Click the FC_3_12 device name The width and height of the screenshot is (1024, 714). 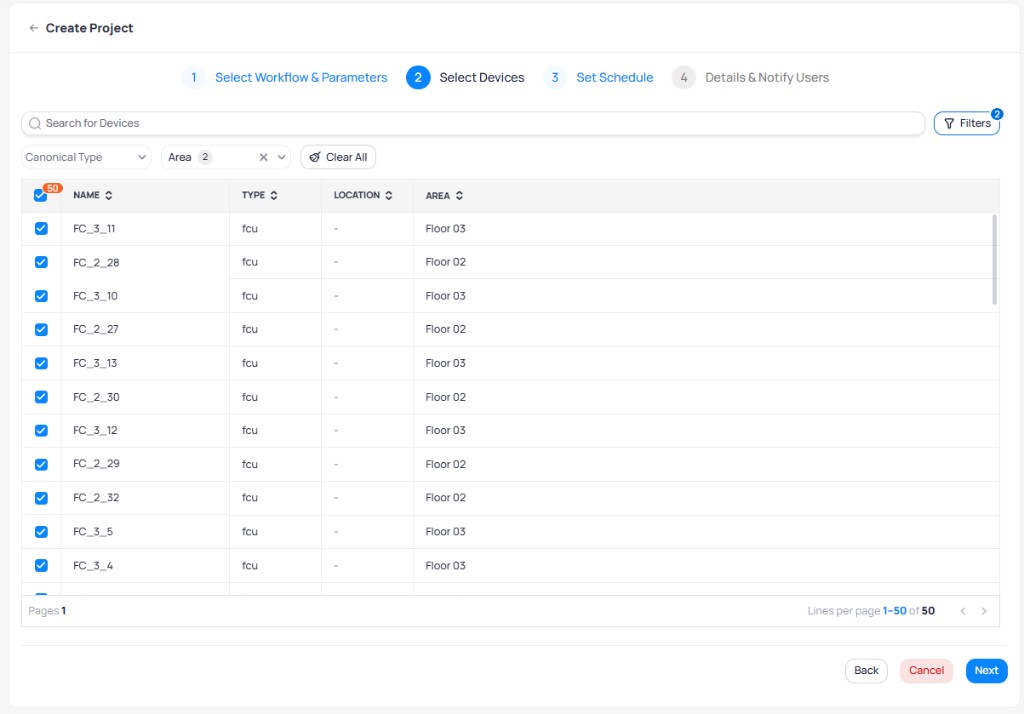point(95,430)
